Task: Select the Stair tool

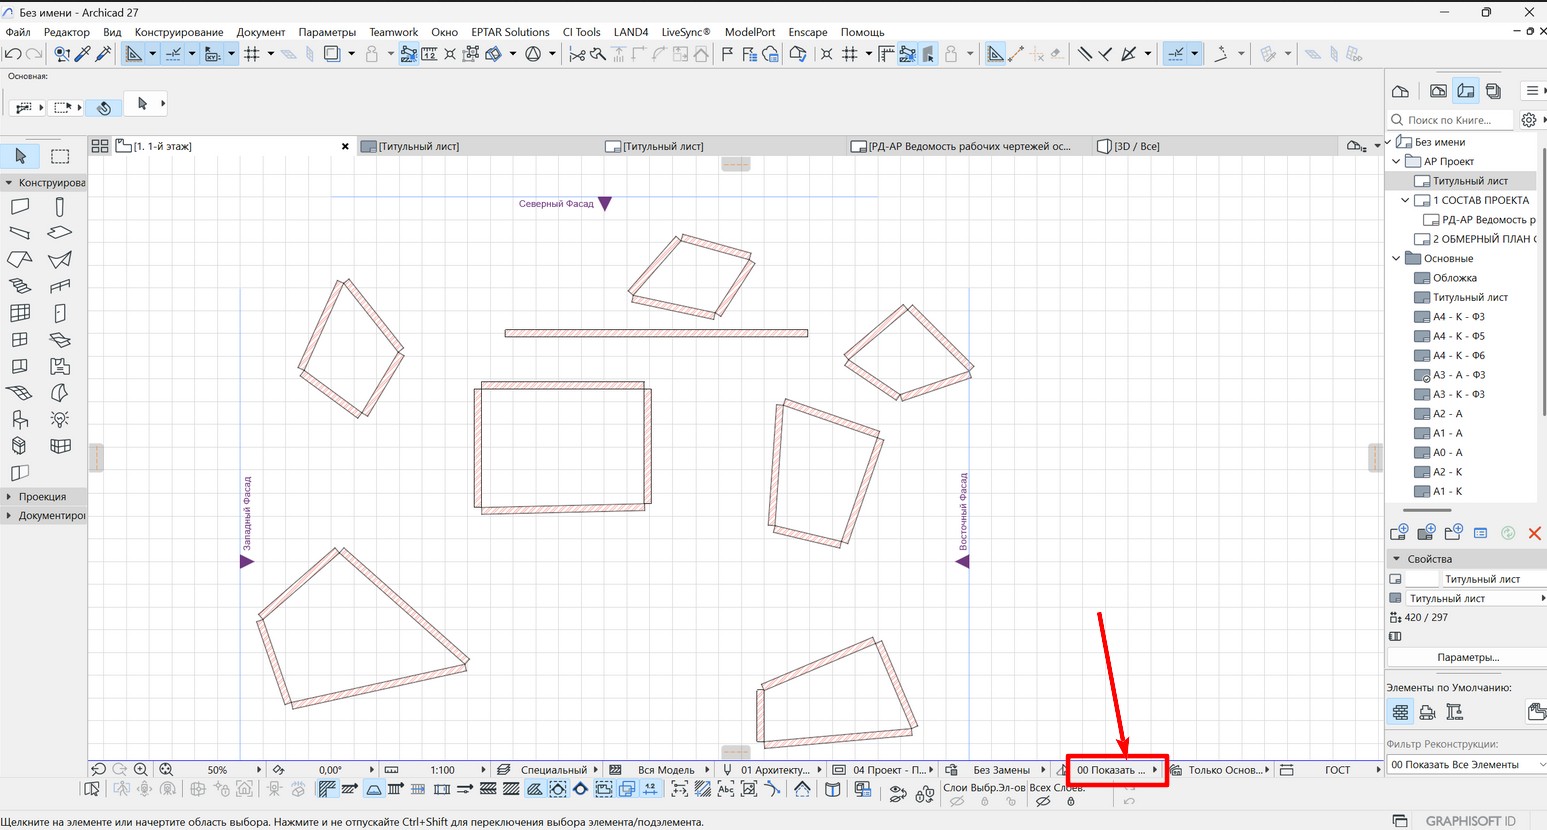Action: (20, 286)
